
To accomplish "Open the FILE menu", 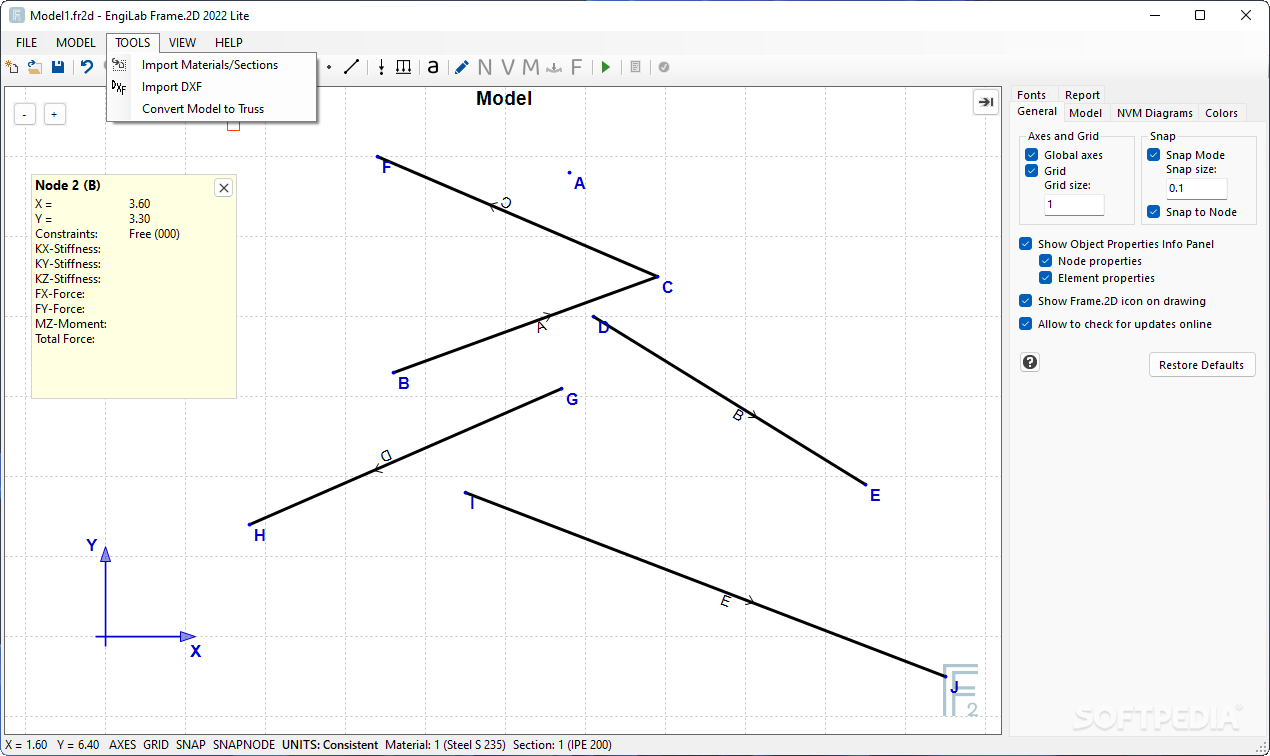I will [27, 43].
